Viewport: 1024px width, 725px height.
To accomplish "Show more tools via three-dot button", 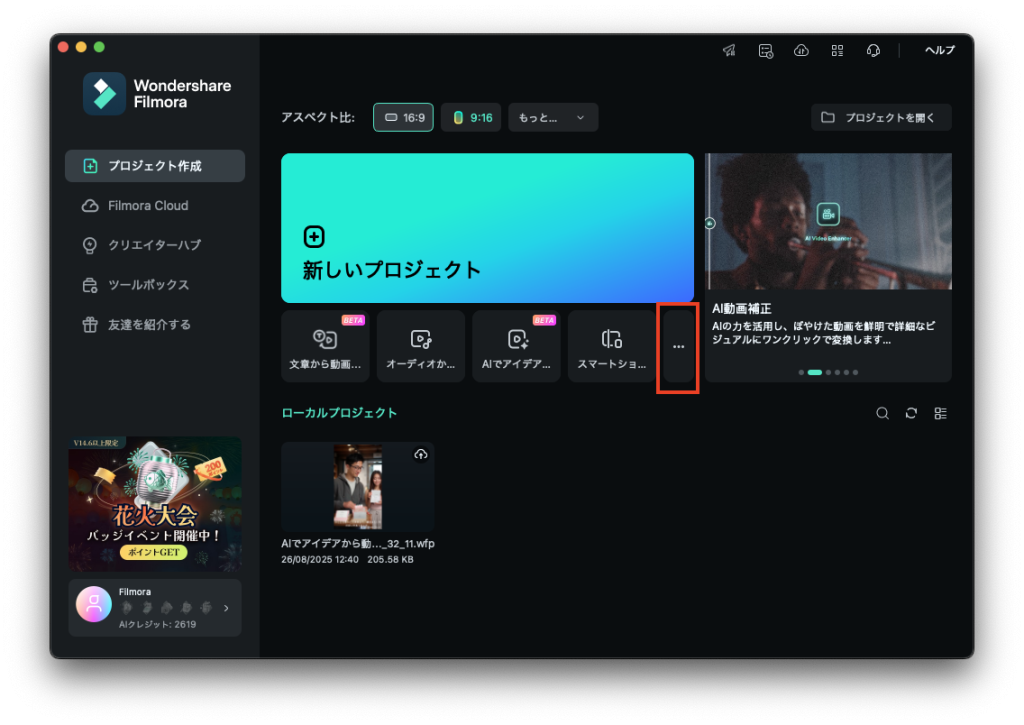I will (x=678, y=346).
